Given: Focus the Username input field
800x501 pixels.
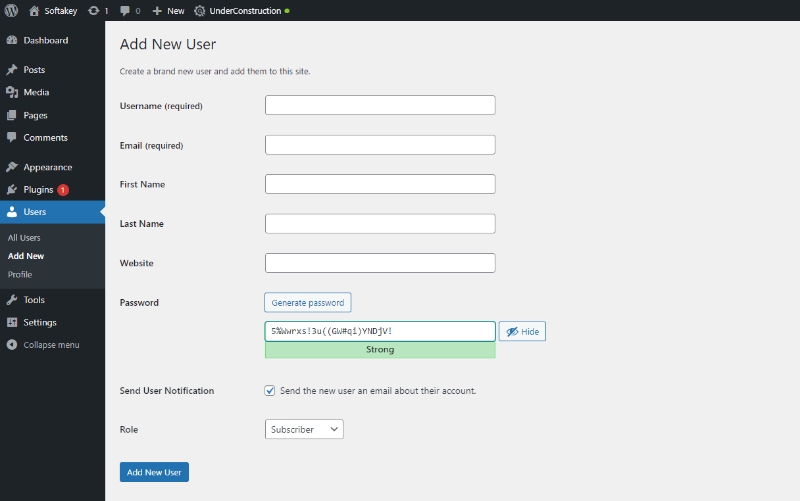Looking at the screenshot, I should click(x=380, y=105).
